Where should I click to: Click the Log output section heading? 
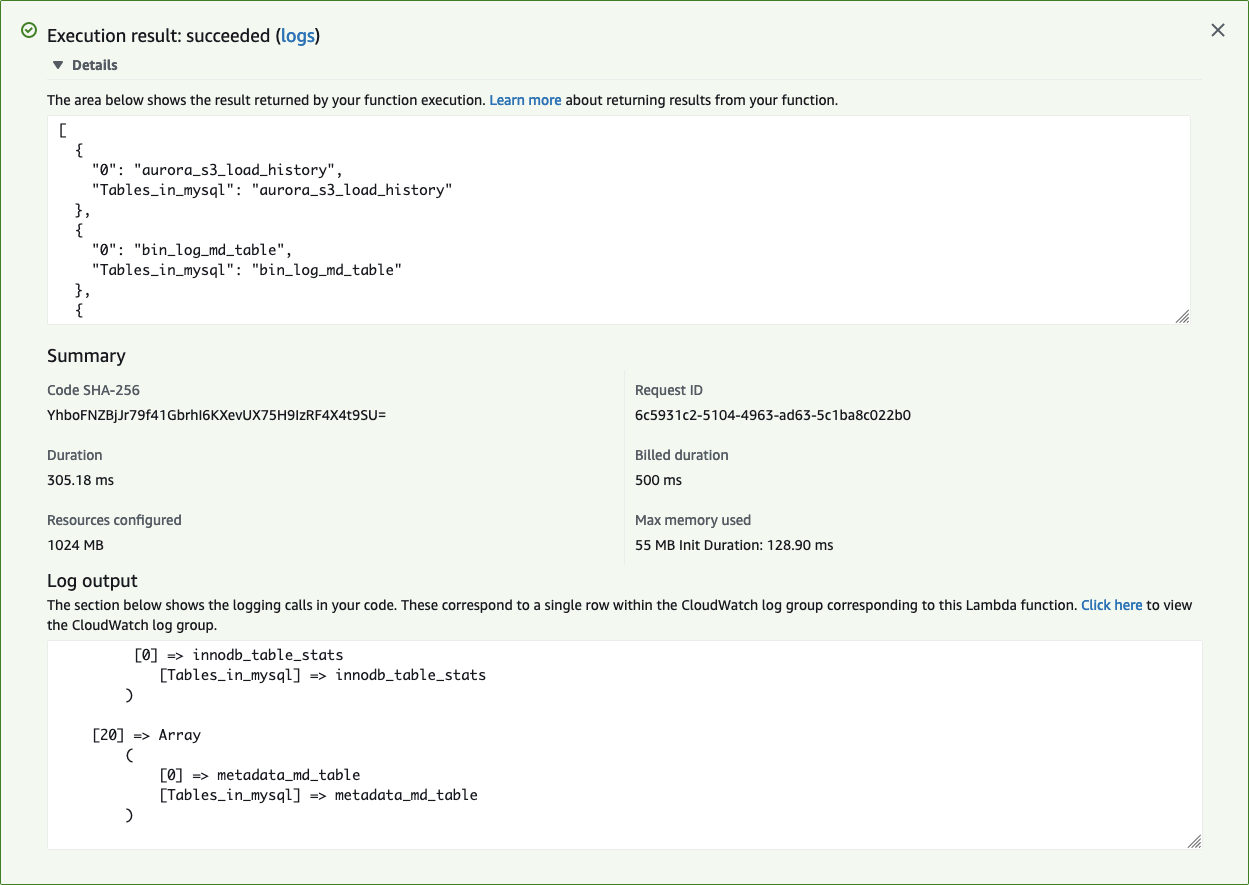92,581
